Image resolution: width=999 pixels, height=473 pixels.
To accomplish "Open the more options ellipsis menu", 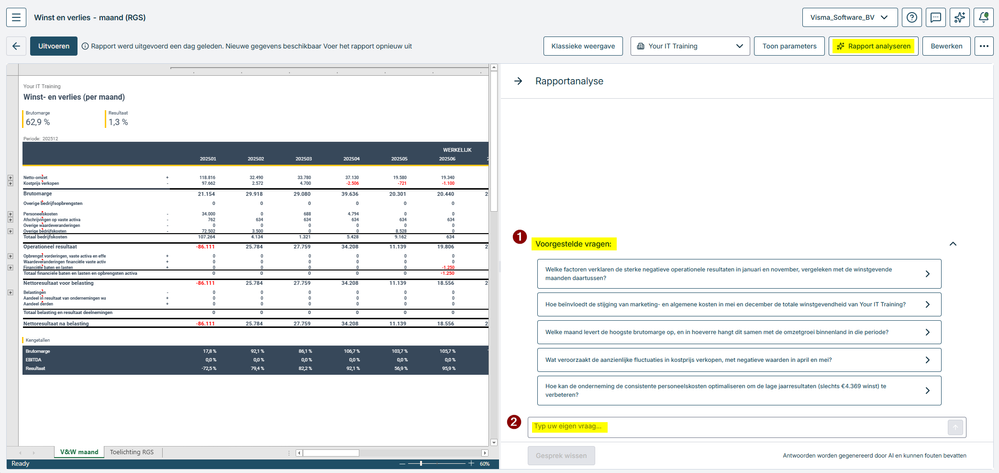I will (x=984, y=47).
